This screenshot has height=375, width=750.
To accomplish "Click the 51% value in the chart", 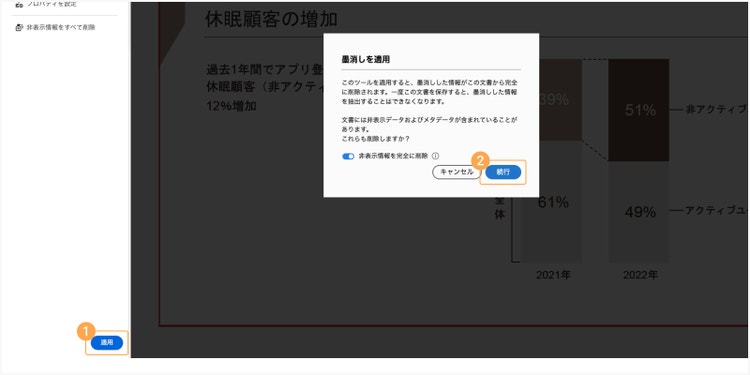I will (640, 110).
